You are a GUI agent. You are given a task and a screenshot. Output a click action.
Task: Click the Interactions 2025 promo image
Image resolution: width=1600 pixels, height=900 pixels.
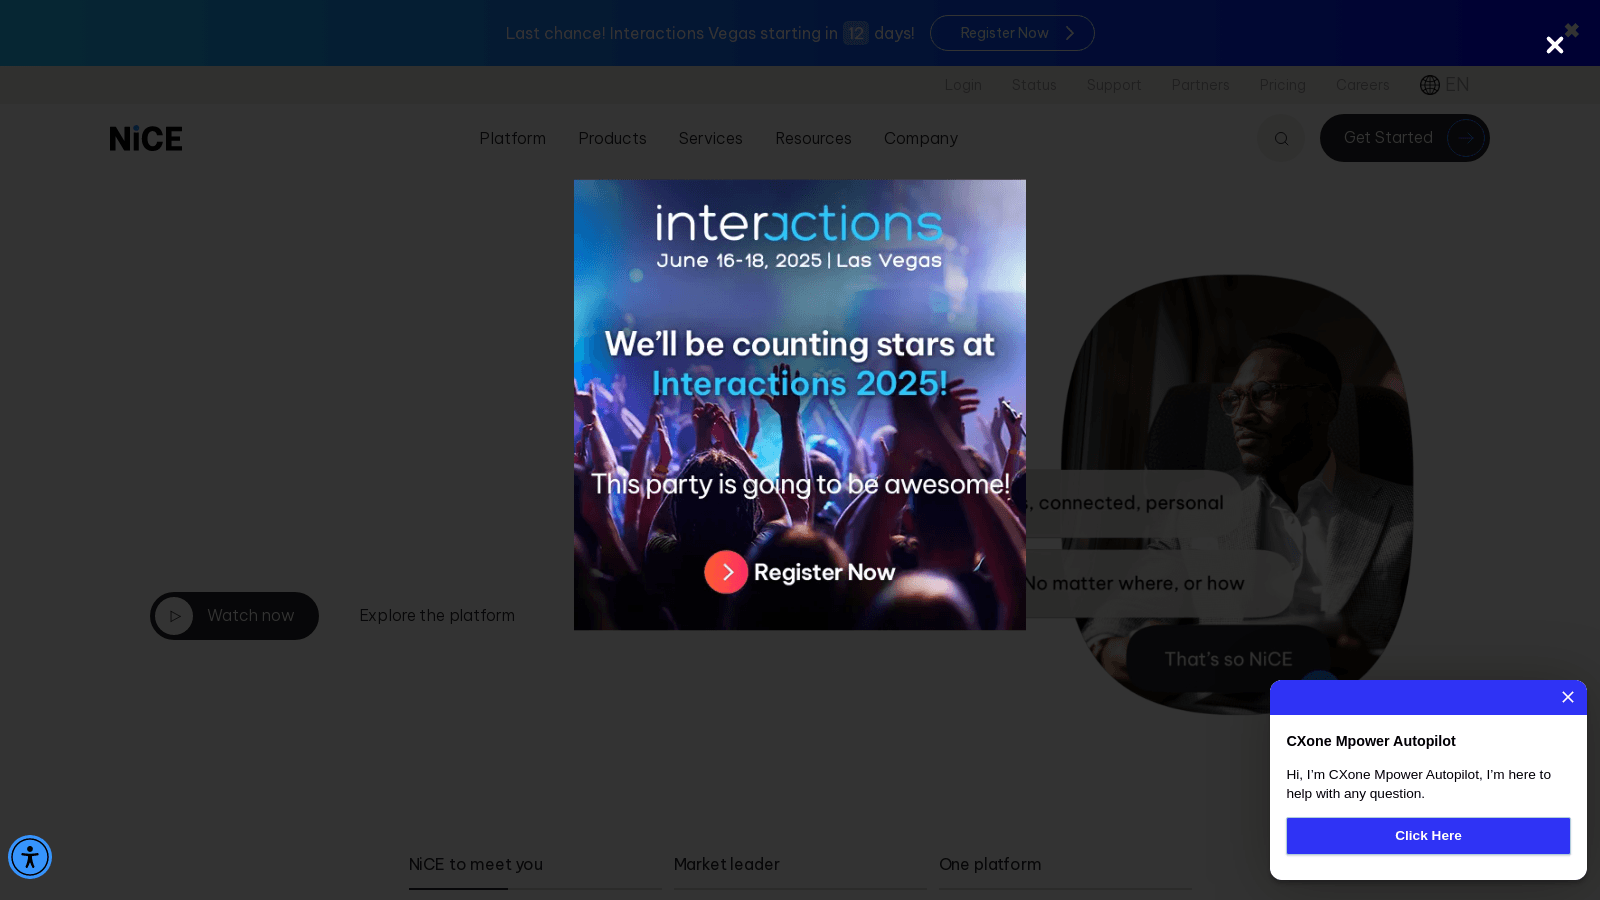[x=800, y=405]
